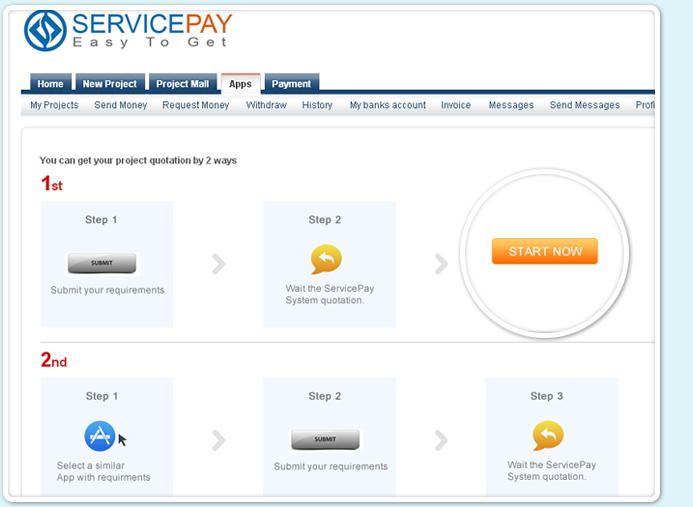
Task: Click the yellow reply bubble in Step 3
Action: click(x=548, y=436)
